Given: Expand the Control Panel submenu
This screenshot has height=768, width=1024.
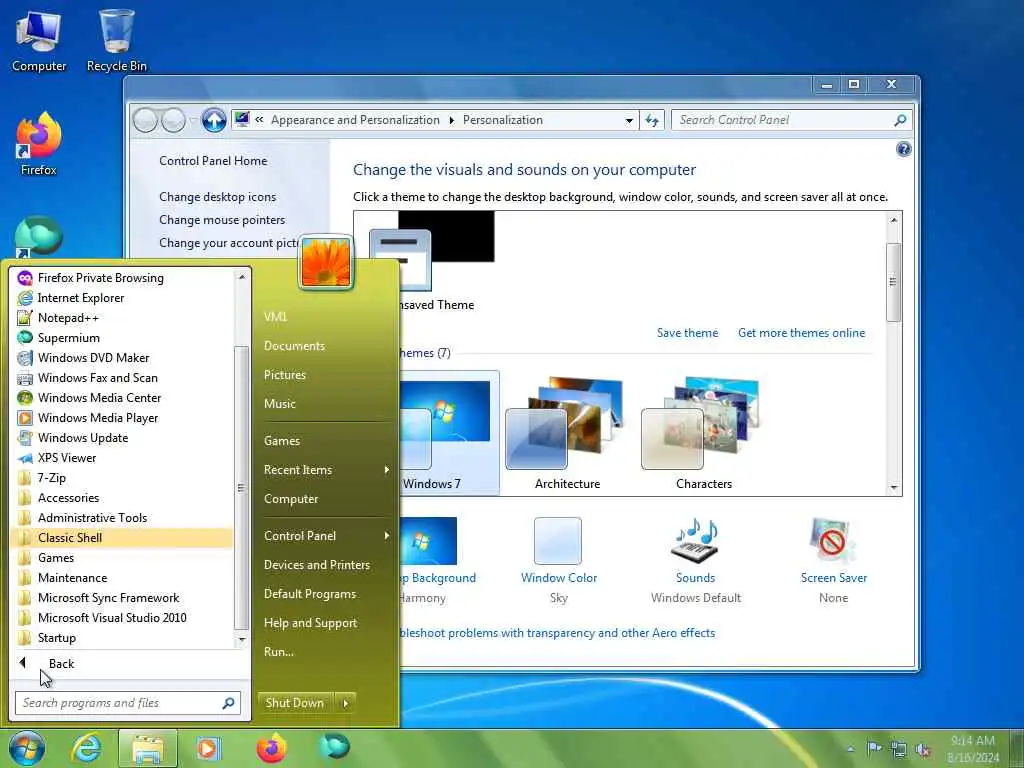Looking at the screenshot, I should (327, 536).
